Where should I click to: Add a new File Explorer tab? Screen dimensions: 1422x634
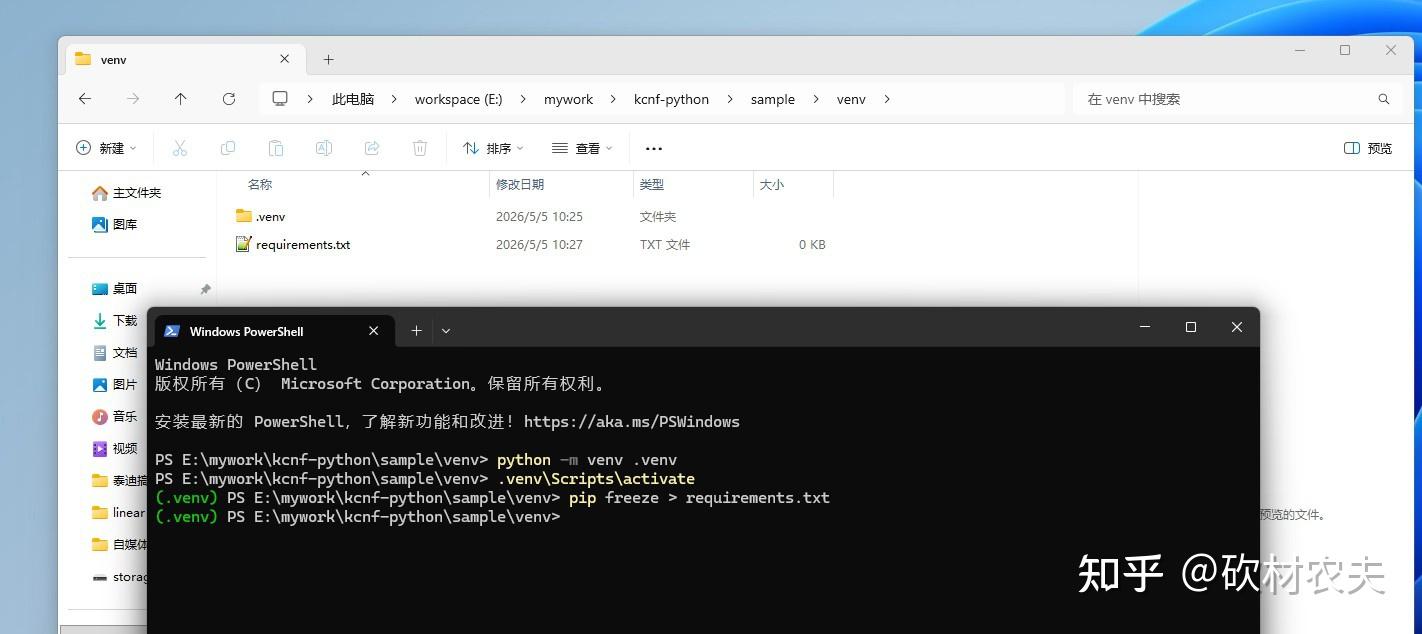point(328,60)
